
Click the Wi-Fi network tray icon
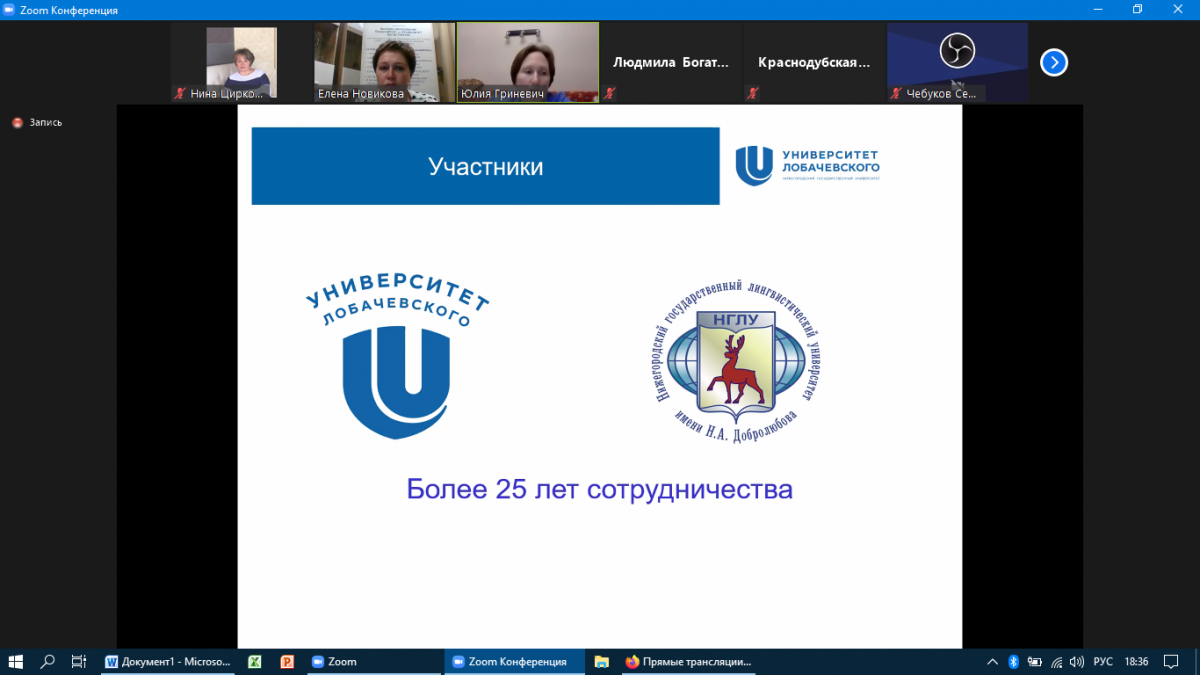click(1055, 661)
